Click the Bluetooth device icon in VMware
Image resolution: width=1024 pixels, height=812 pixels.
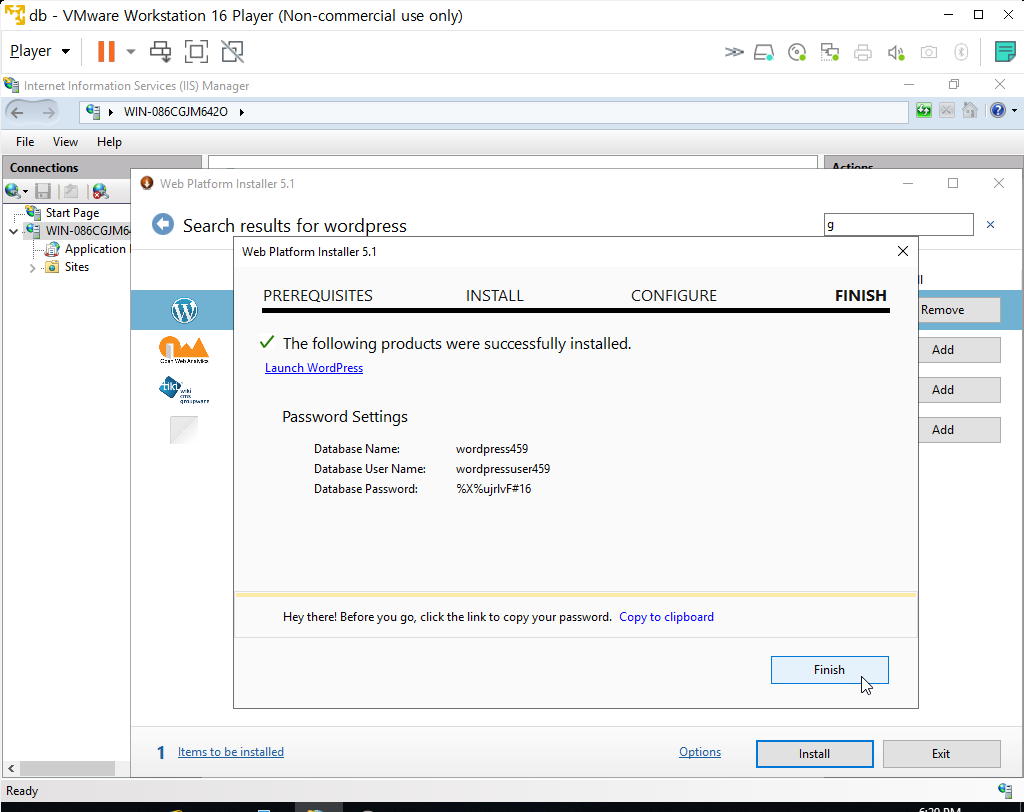pos(961,52)
